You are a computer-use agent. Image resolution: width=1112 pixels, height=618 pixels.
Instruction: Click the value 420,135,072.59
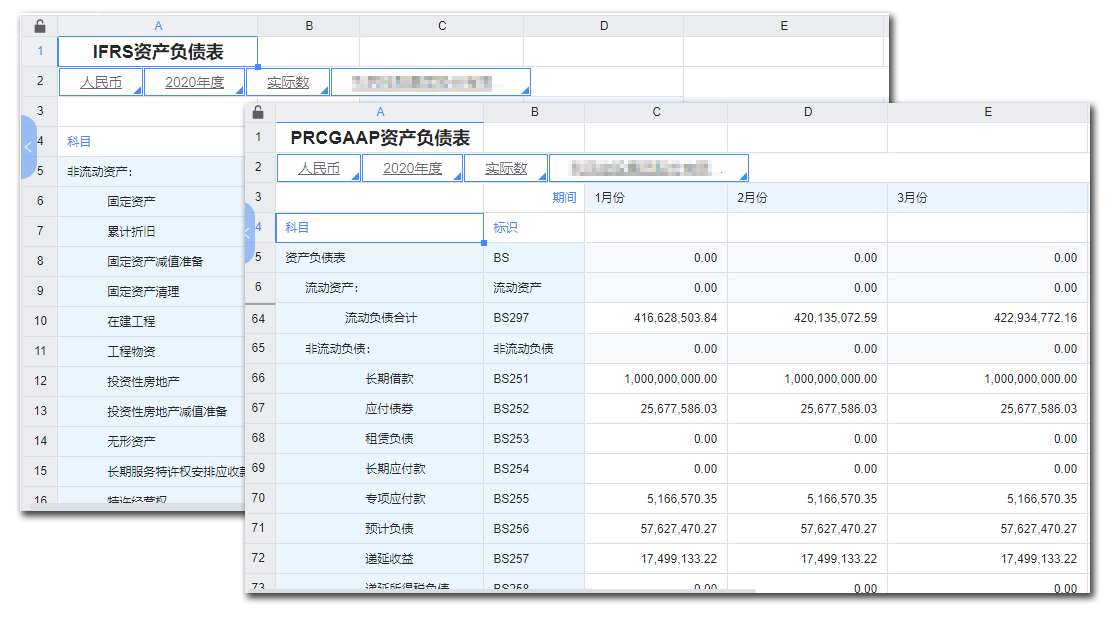(807, 318)
